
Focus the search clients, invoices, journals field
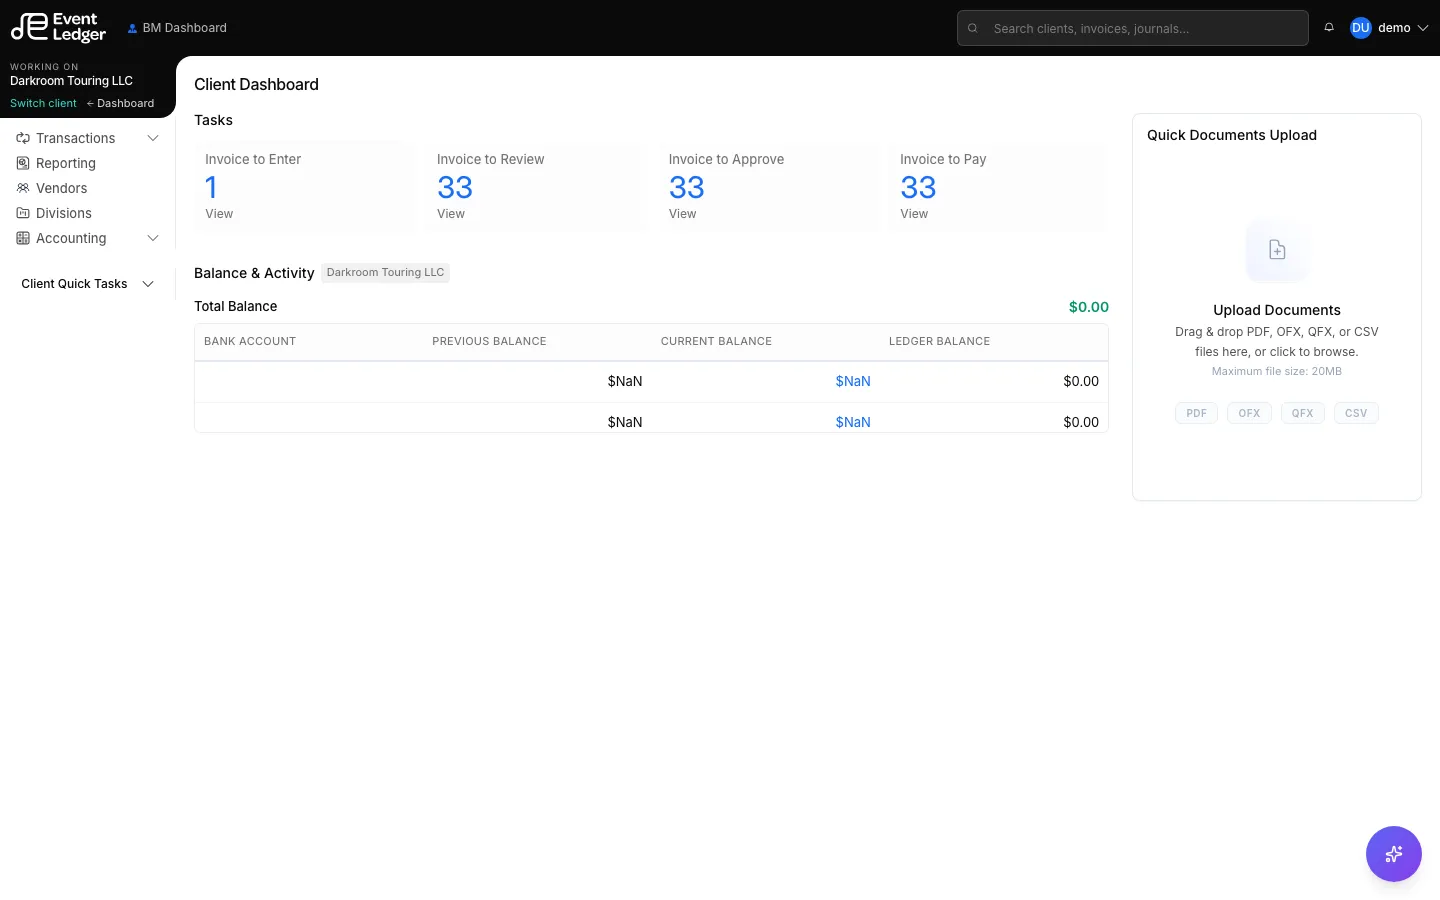click(1132, 28)
